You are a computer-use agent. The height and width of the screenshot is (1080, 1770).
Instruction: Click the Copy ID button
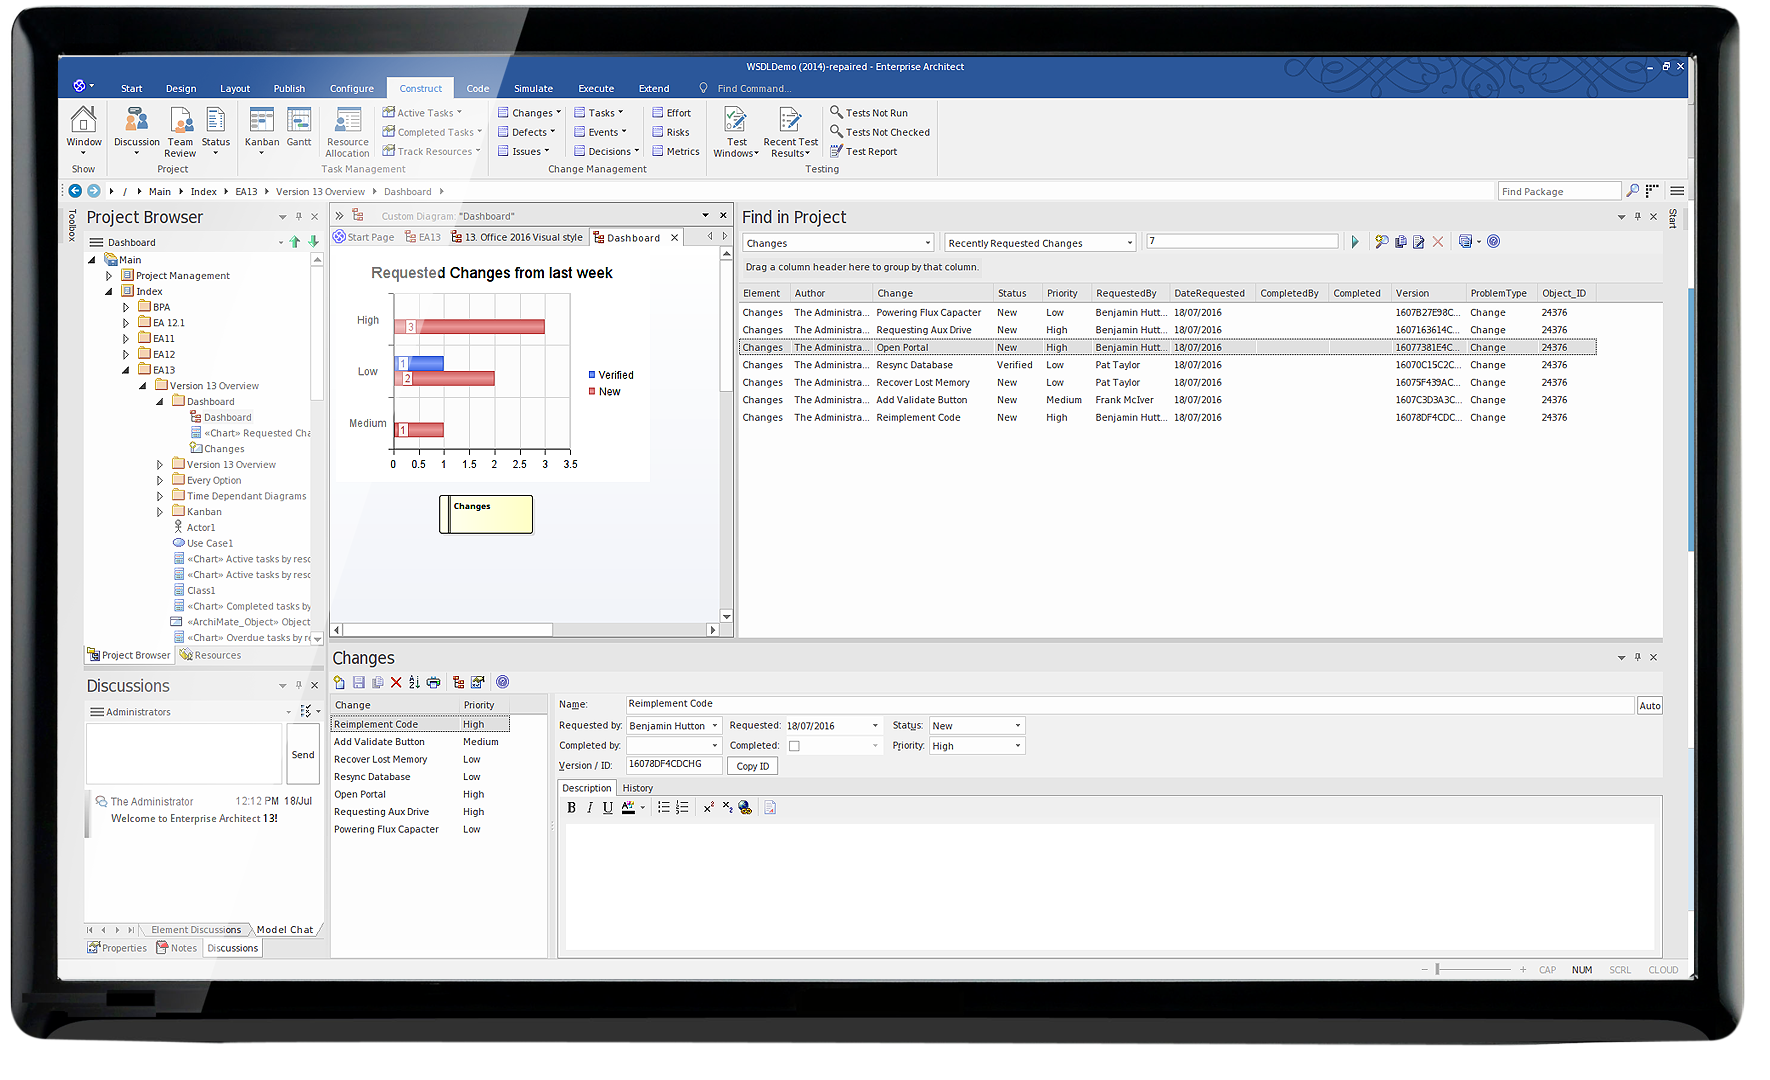pos(753,766)
